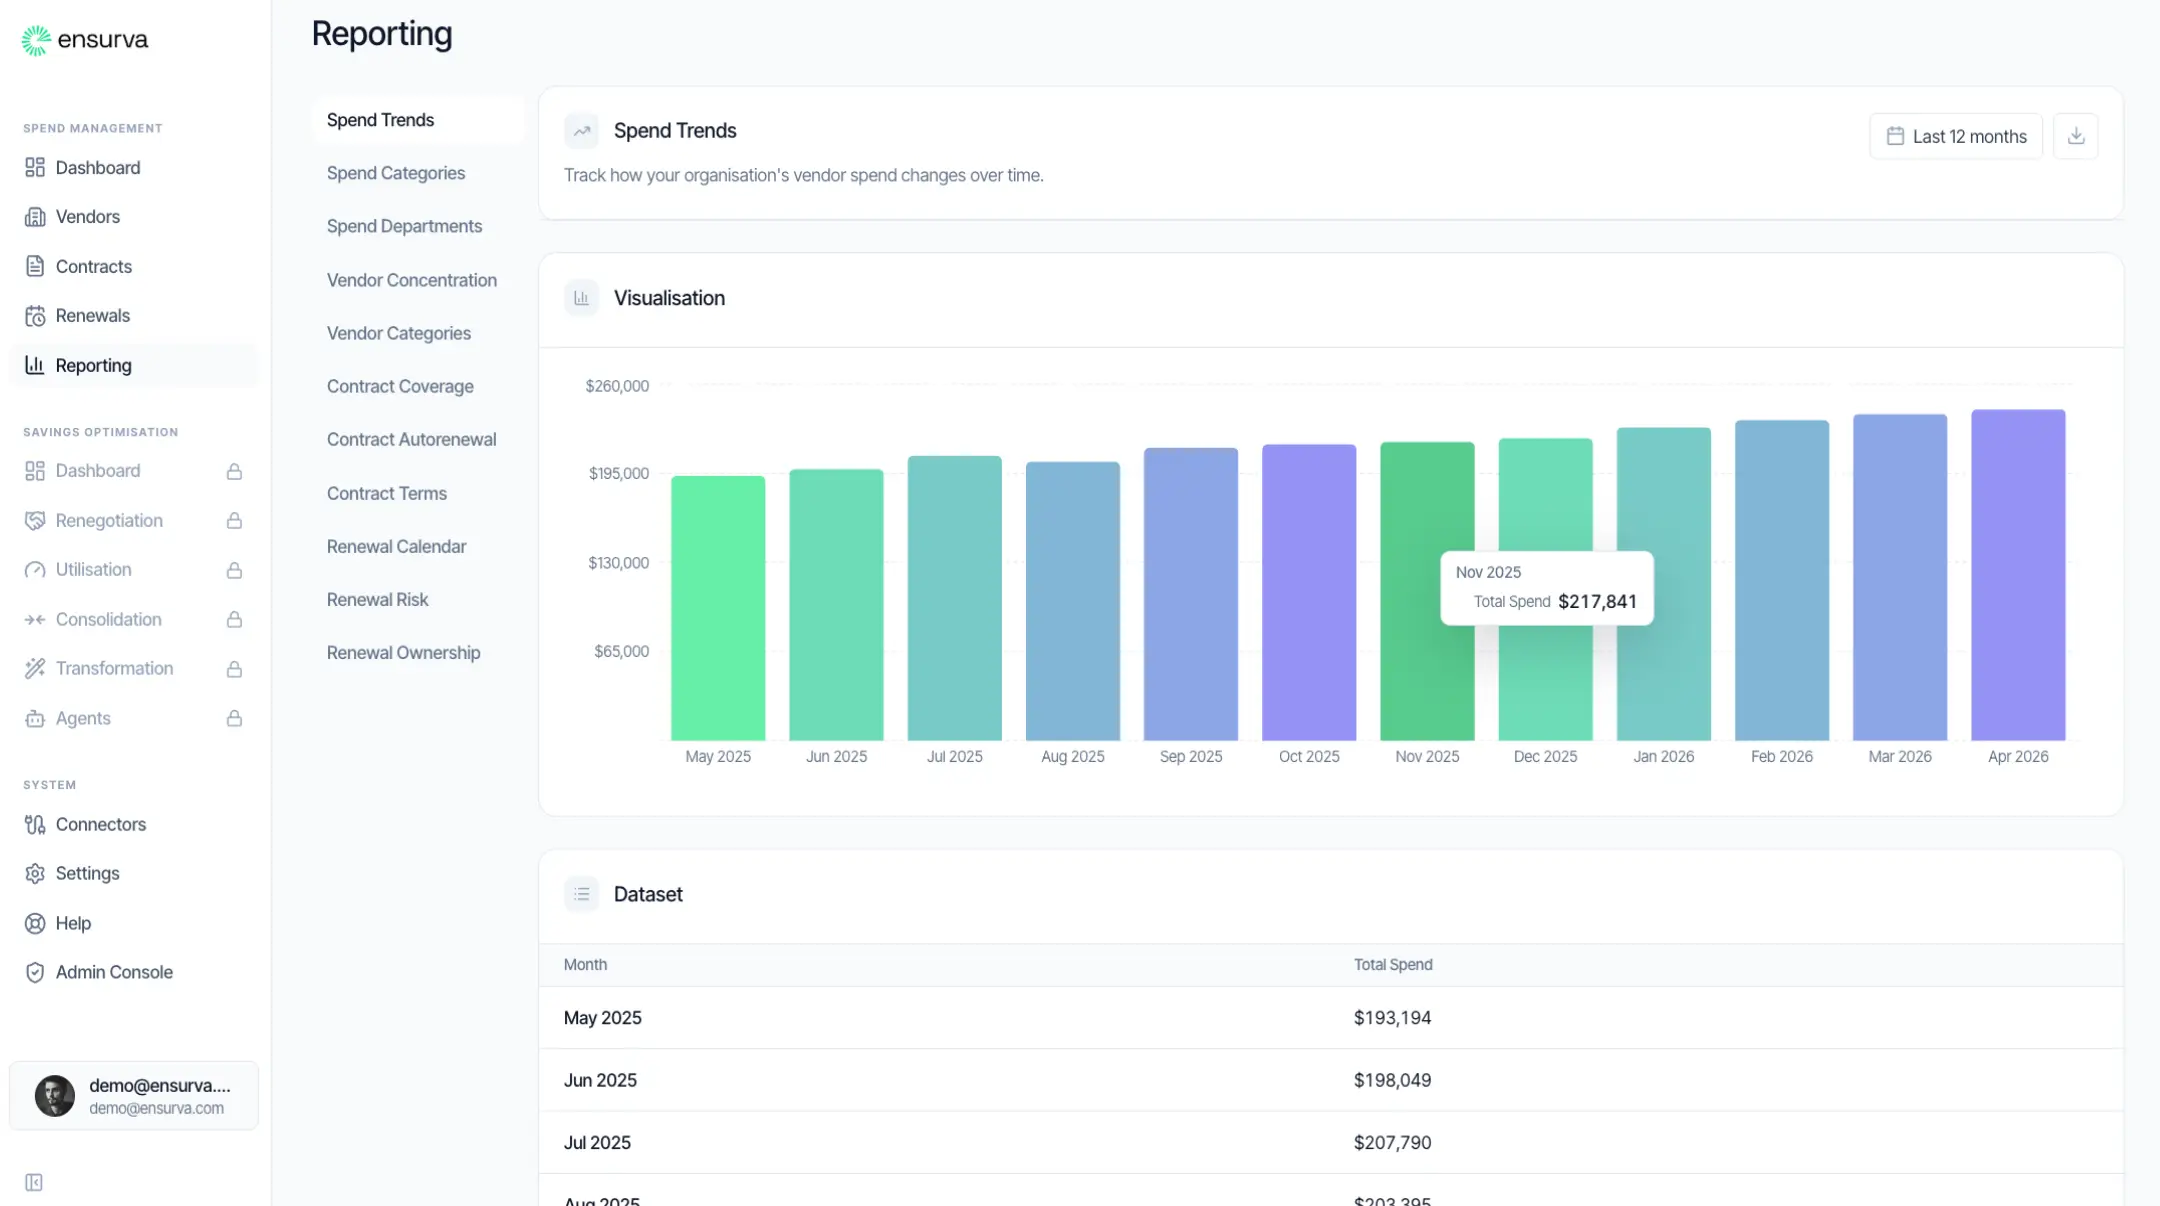Open the Spend Management Dashboard
Screen dimensions: 2160x1206
click(x=98, y=167)
